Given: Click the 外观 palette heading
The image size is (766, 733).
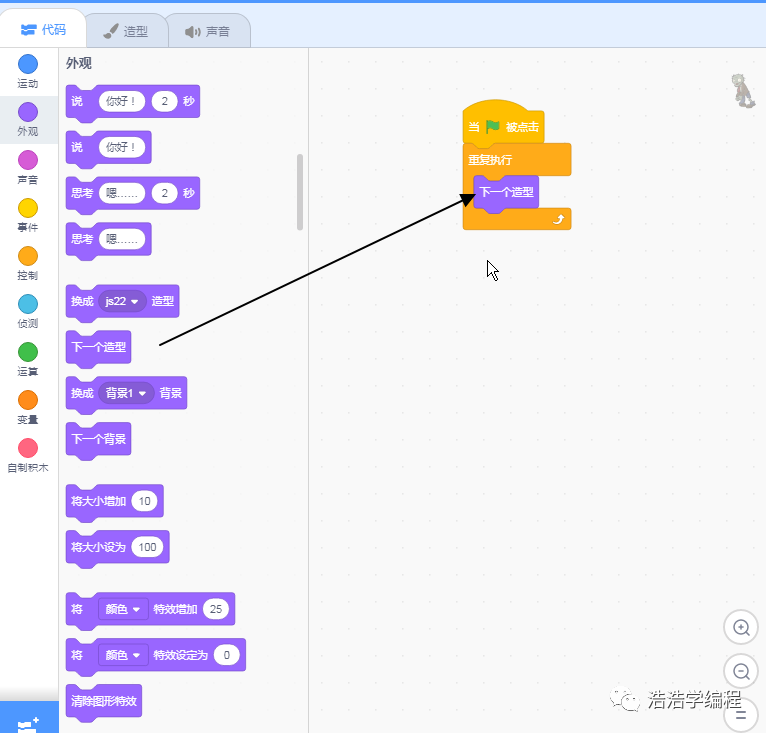Looking at the screenshot, I should (79, 64).
